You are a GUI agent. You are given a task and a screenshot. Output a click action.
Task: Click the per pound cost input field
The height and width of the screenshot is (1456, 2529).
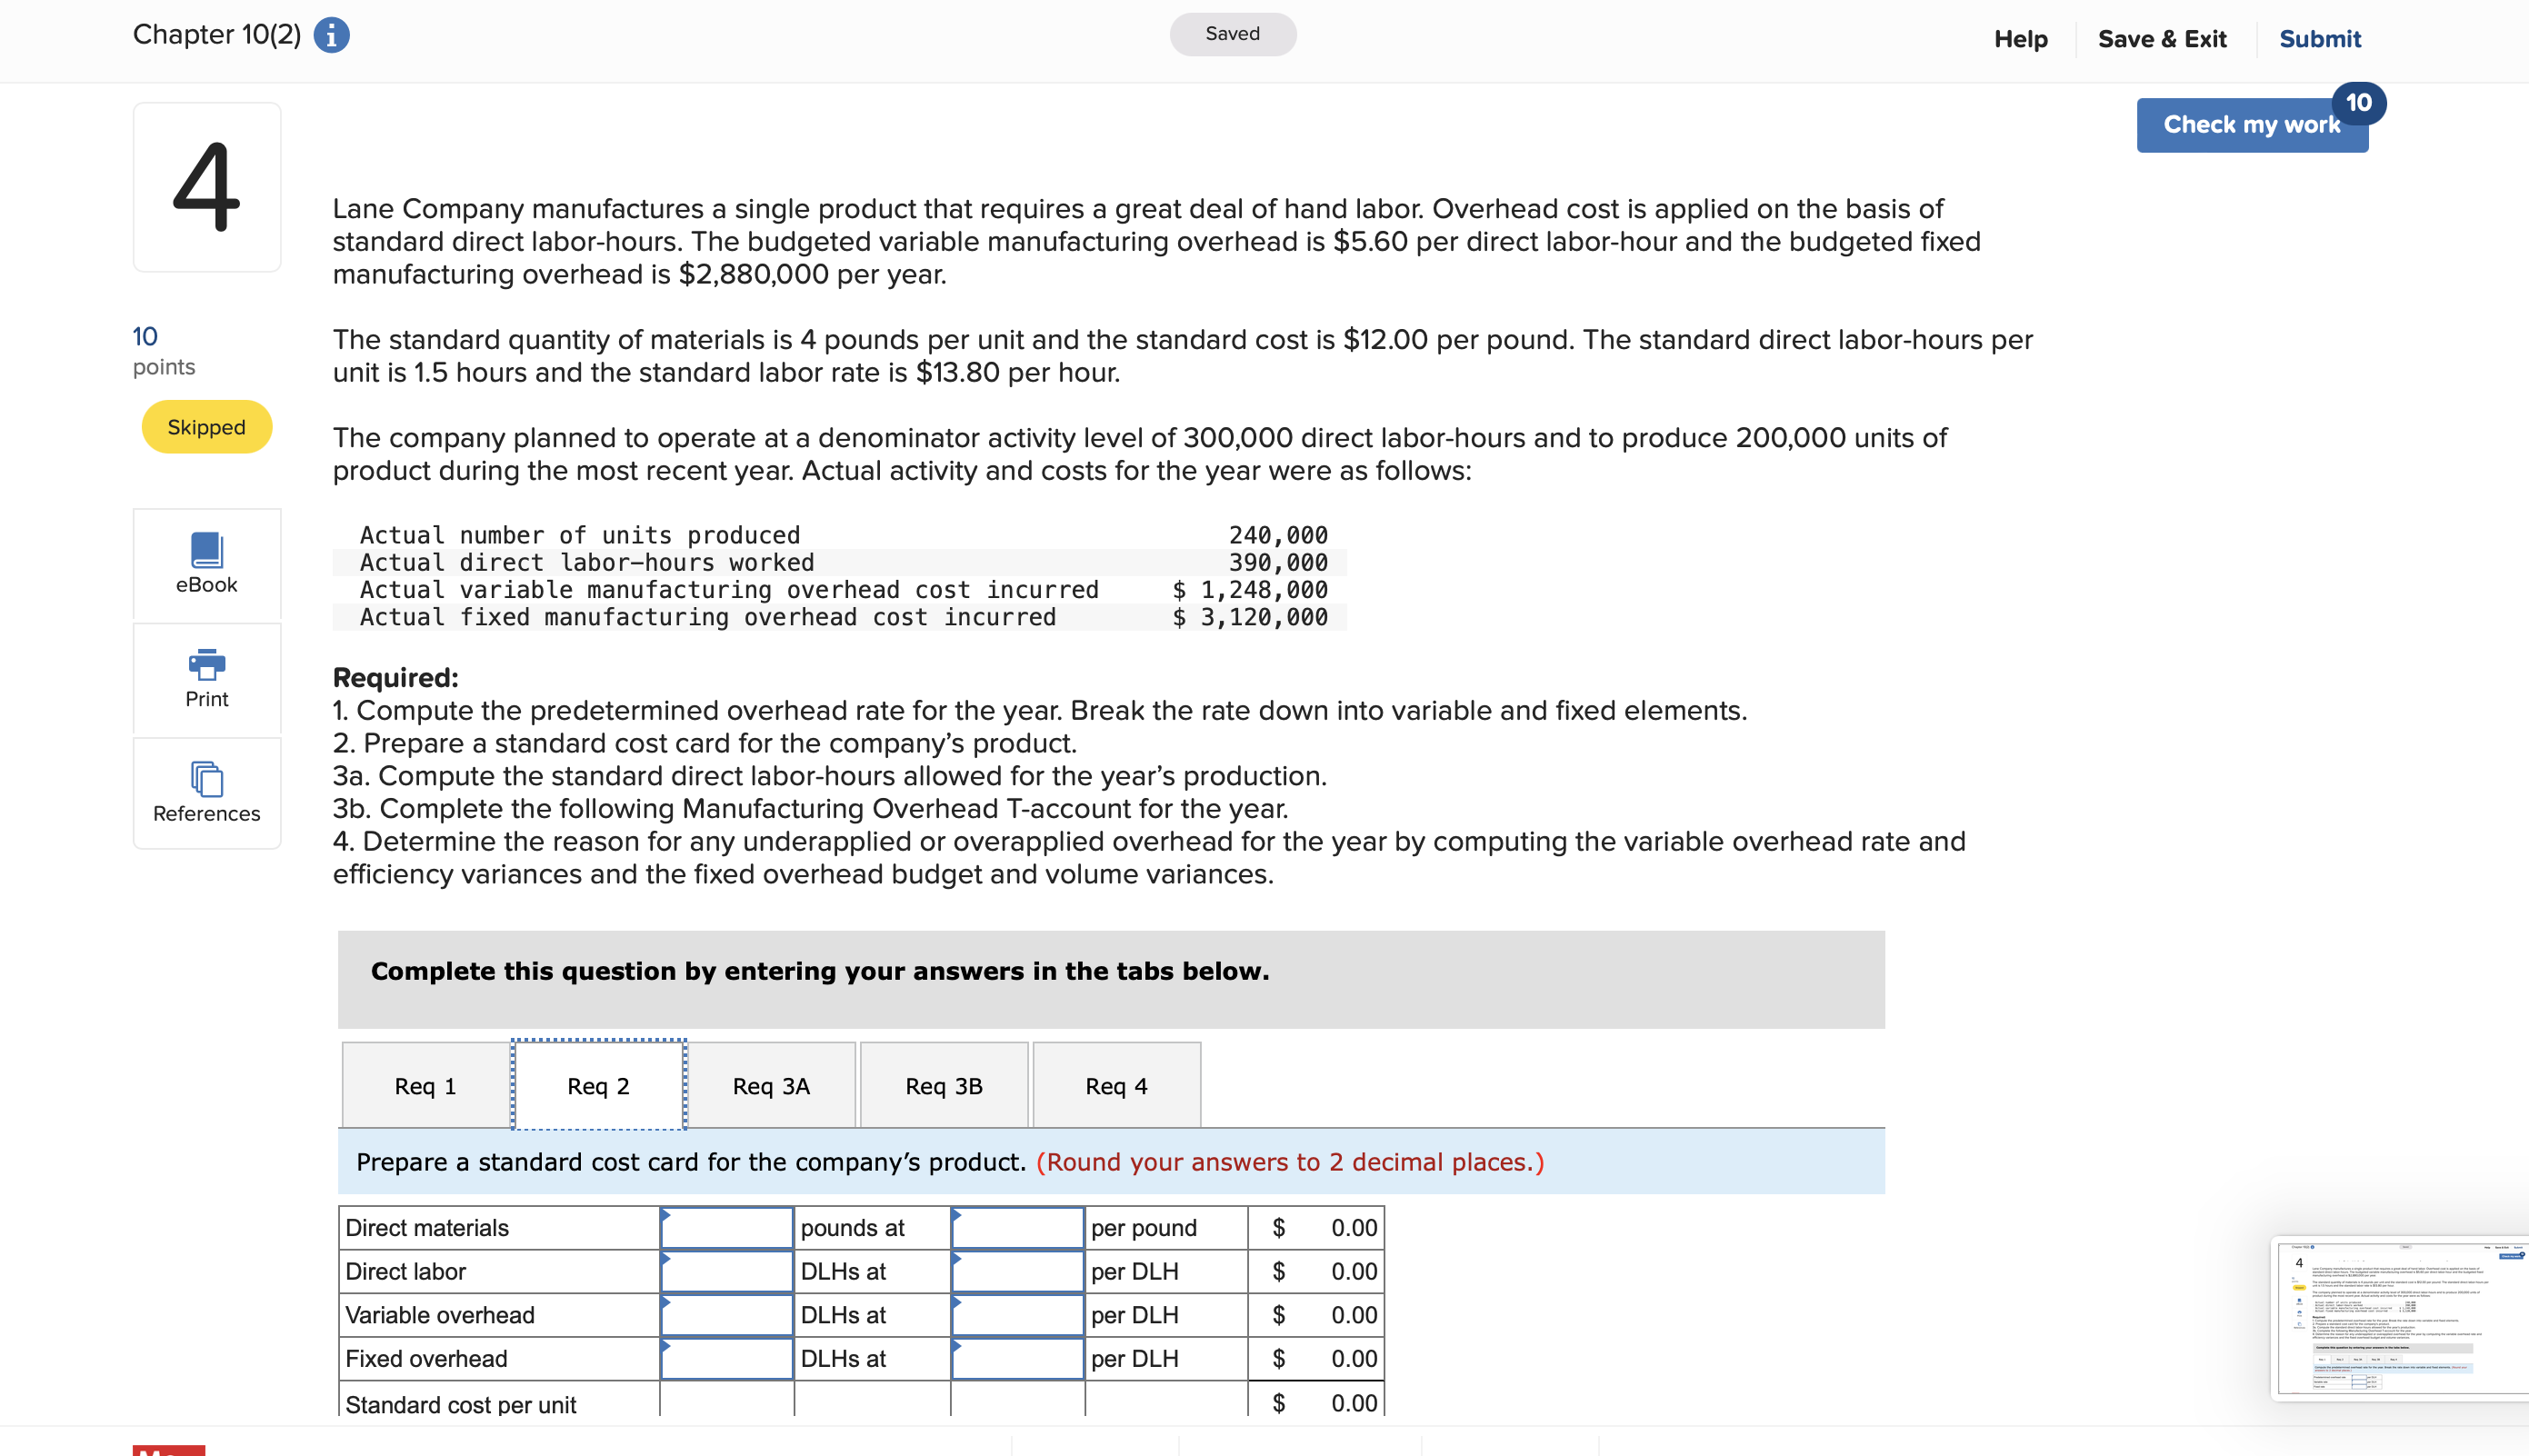point(1017,1227)
